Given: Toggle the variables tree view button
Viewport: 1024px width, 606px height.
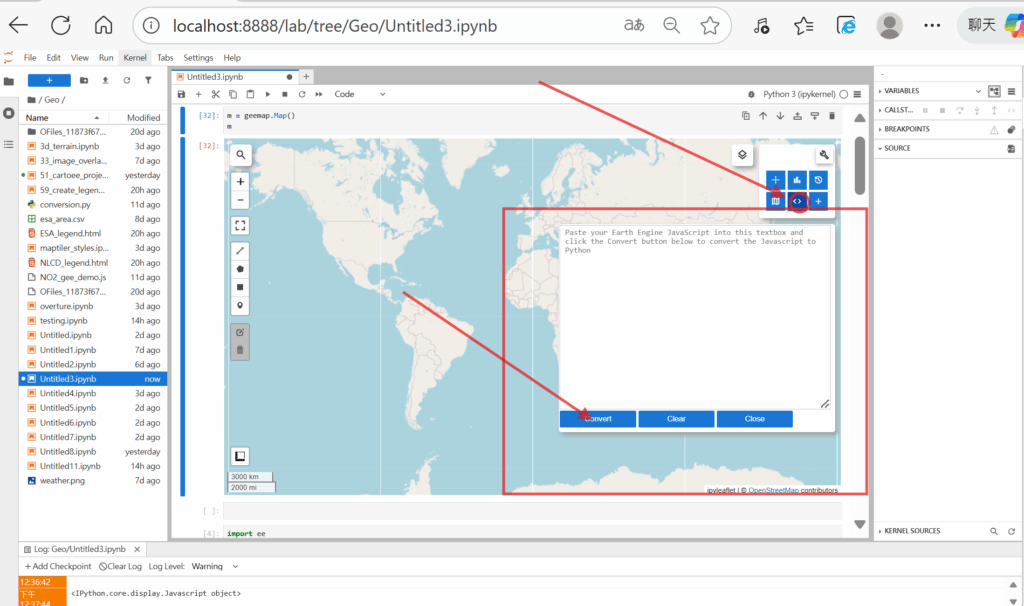Looking at the screenshot, I should point(993,91).
